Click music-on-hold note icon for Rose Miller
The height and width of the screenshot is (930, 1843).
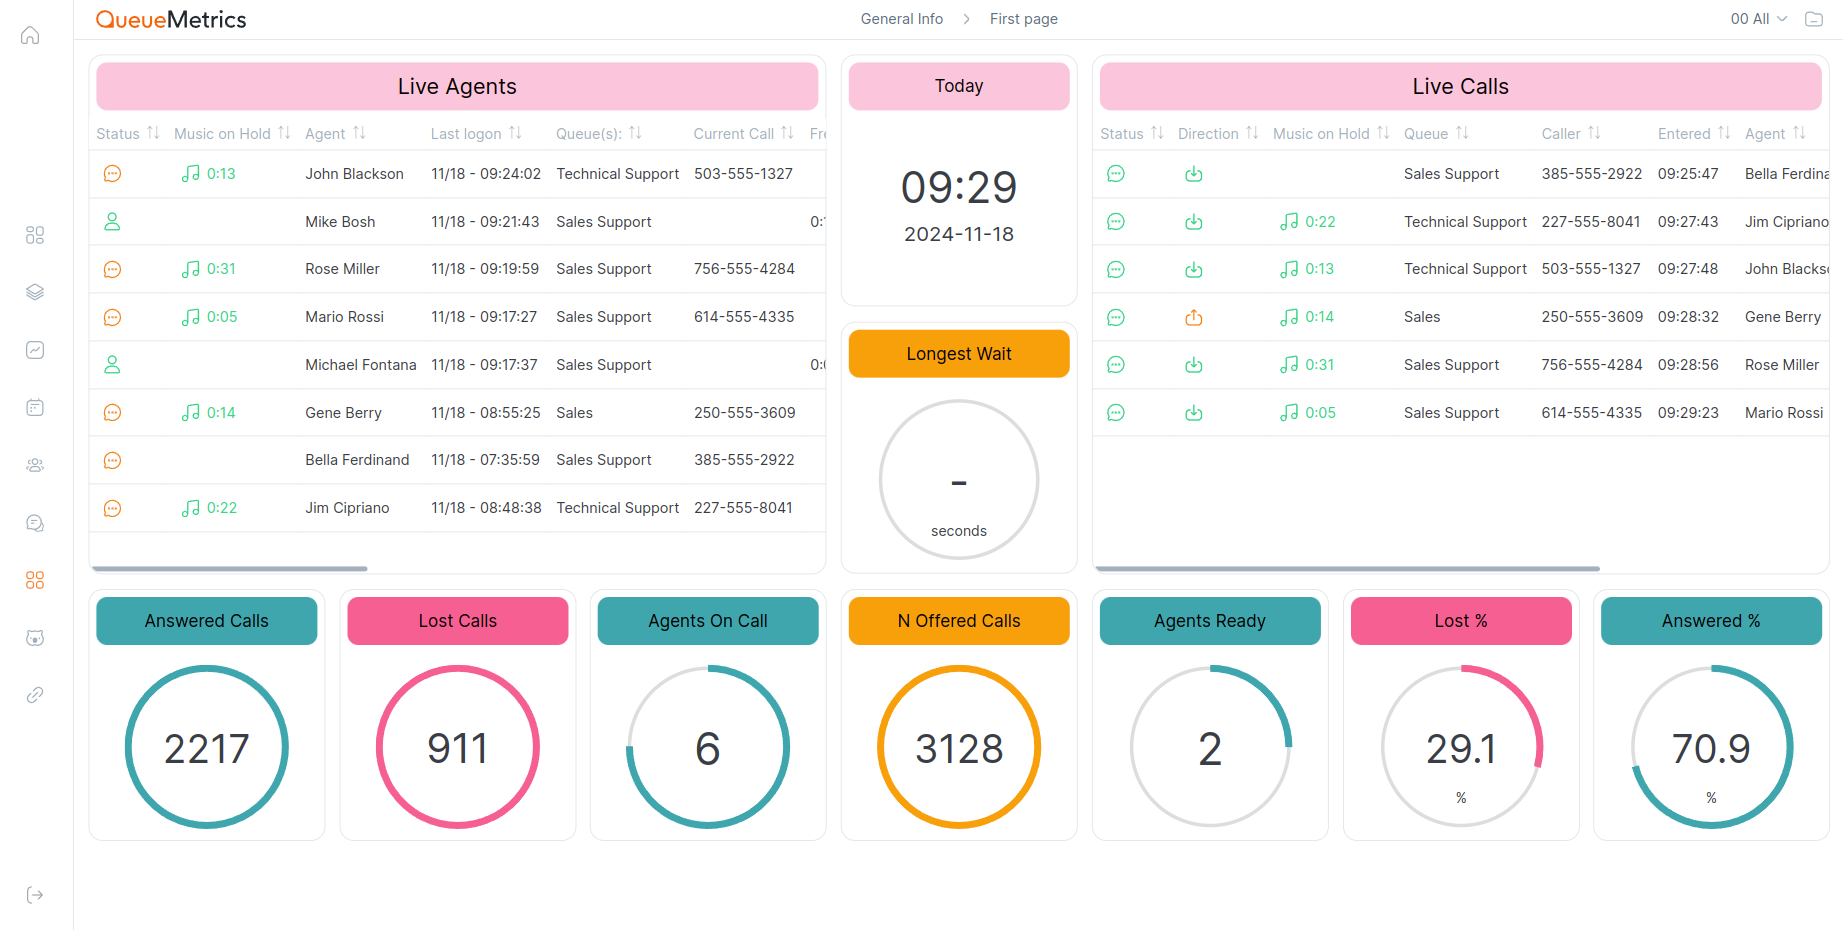[x=191, y=269]
